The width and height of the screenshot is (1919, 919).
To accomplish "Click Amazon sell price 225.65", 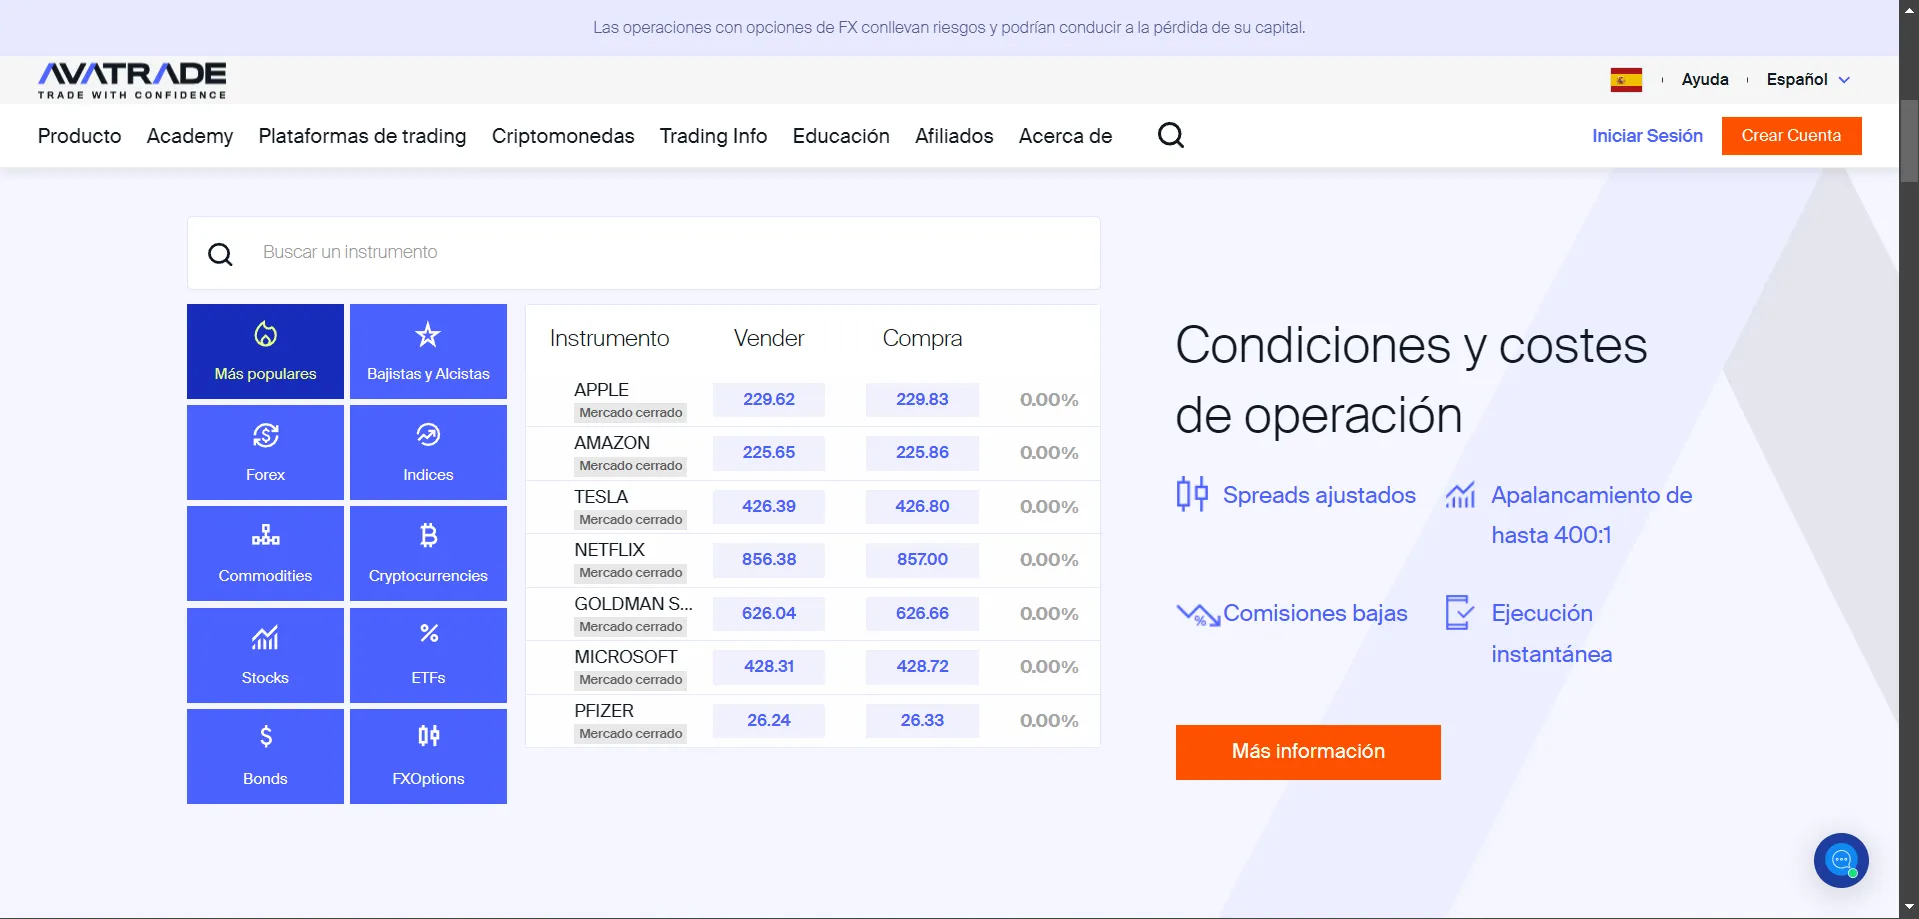I will 769,452.
